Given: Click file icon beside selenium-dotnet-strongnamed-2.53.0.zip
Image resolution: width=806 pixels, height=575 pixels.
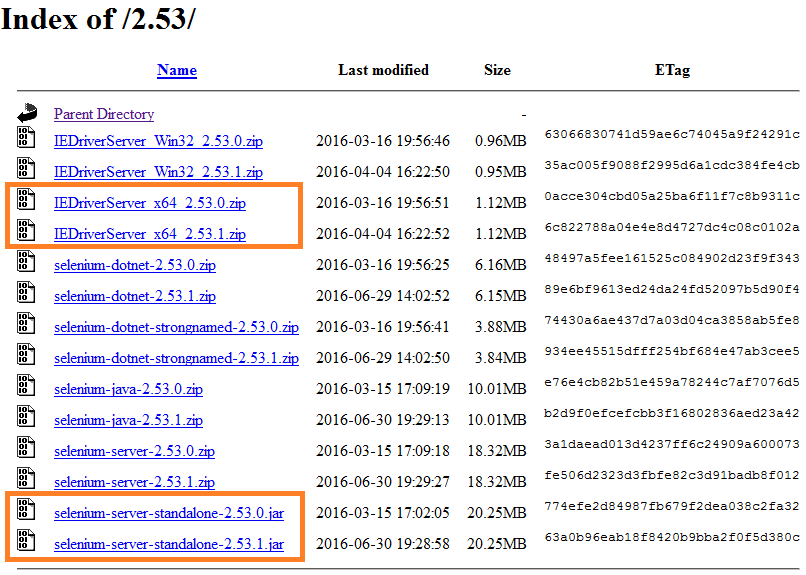Looking at the screenshot, I should tap(26, 323).
